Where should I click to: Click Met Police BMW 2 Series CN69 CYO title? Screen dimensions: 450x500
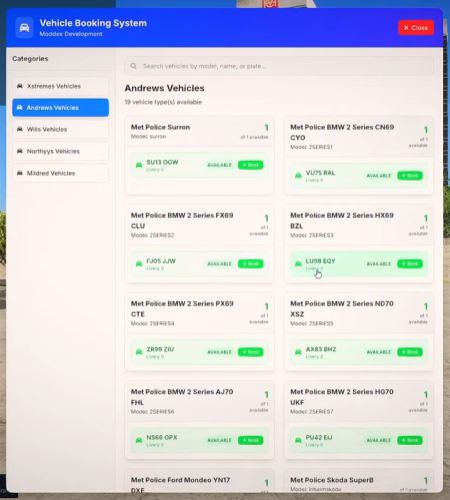coord(342,132)
